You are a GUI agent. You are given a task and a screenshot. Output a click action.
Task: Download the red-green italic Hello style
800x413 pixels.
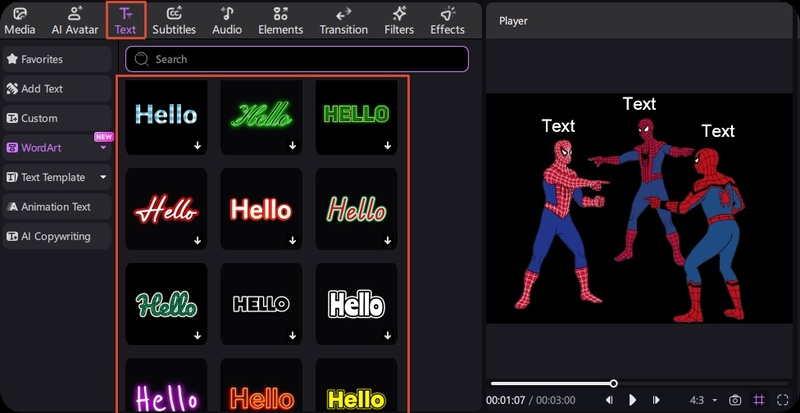[x=387, y=240]
